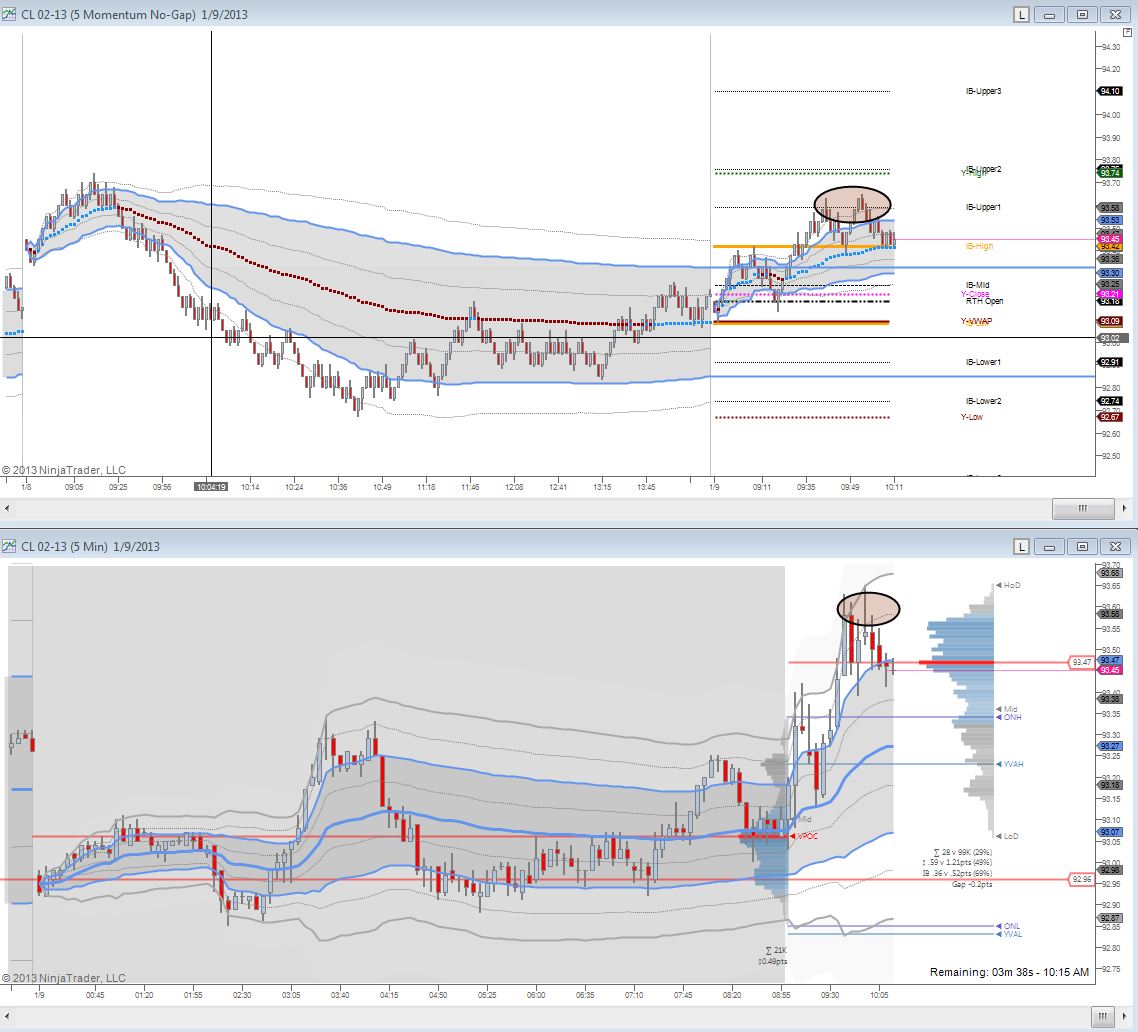The height and width of the screenshot is (1032, 1138).
Task: Minimize the 5 Momentum No-Gap chart window
Action: (1049, 15)
